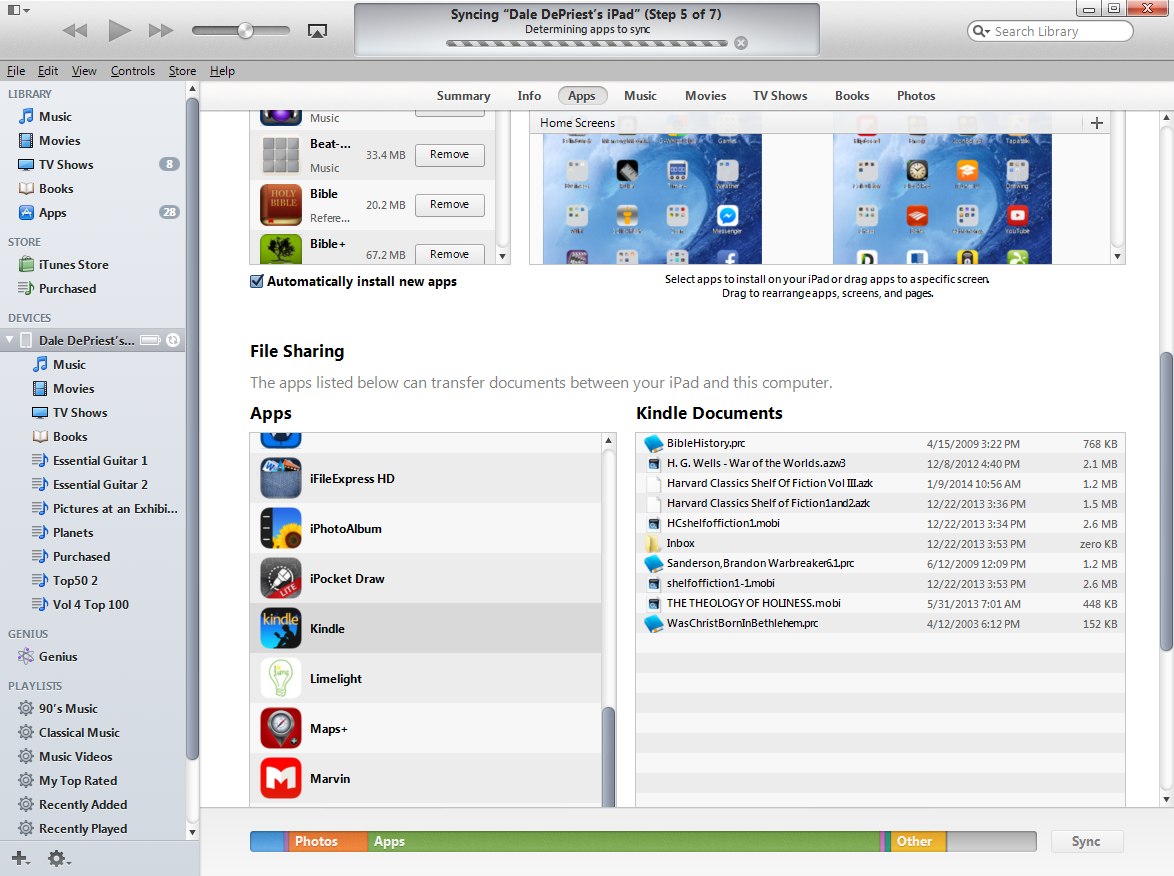Choose the iPhotoAlbum app
Screen dimensions: 1174x876
[345, 529]
